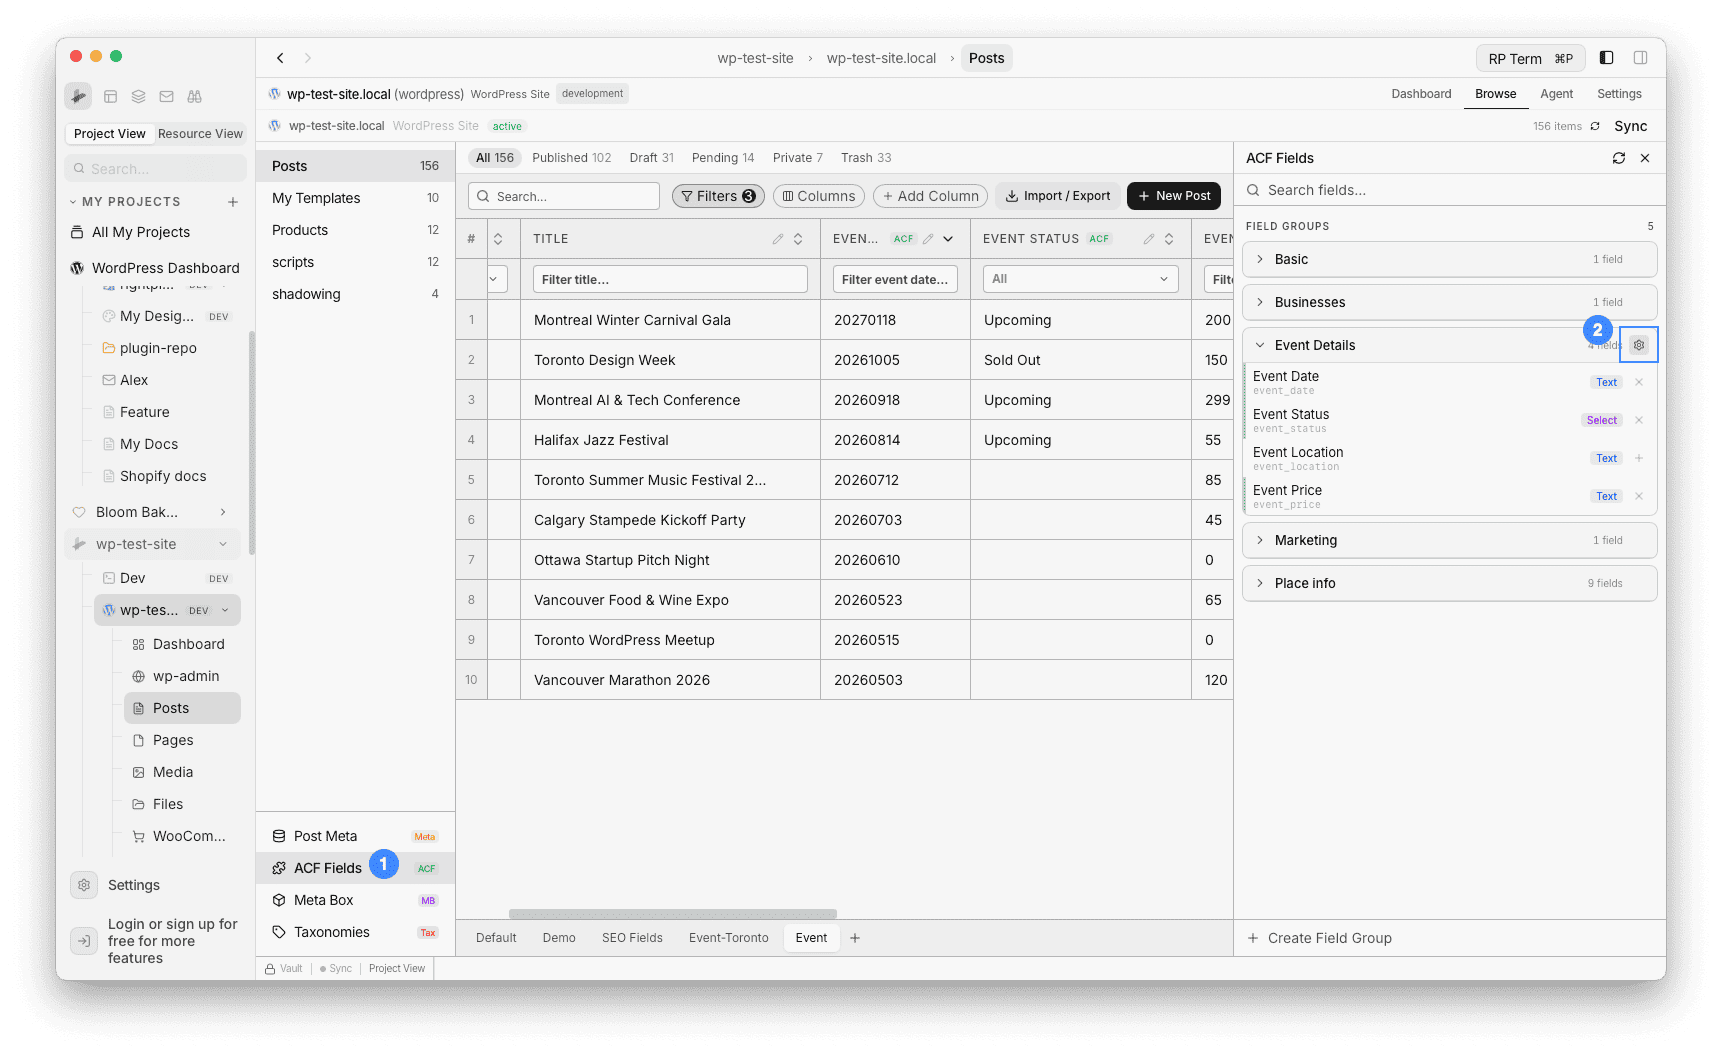Remove the Event Date field column
1722x1054 pixels.
[x=1639, y=382]
